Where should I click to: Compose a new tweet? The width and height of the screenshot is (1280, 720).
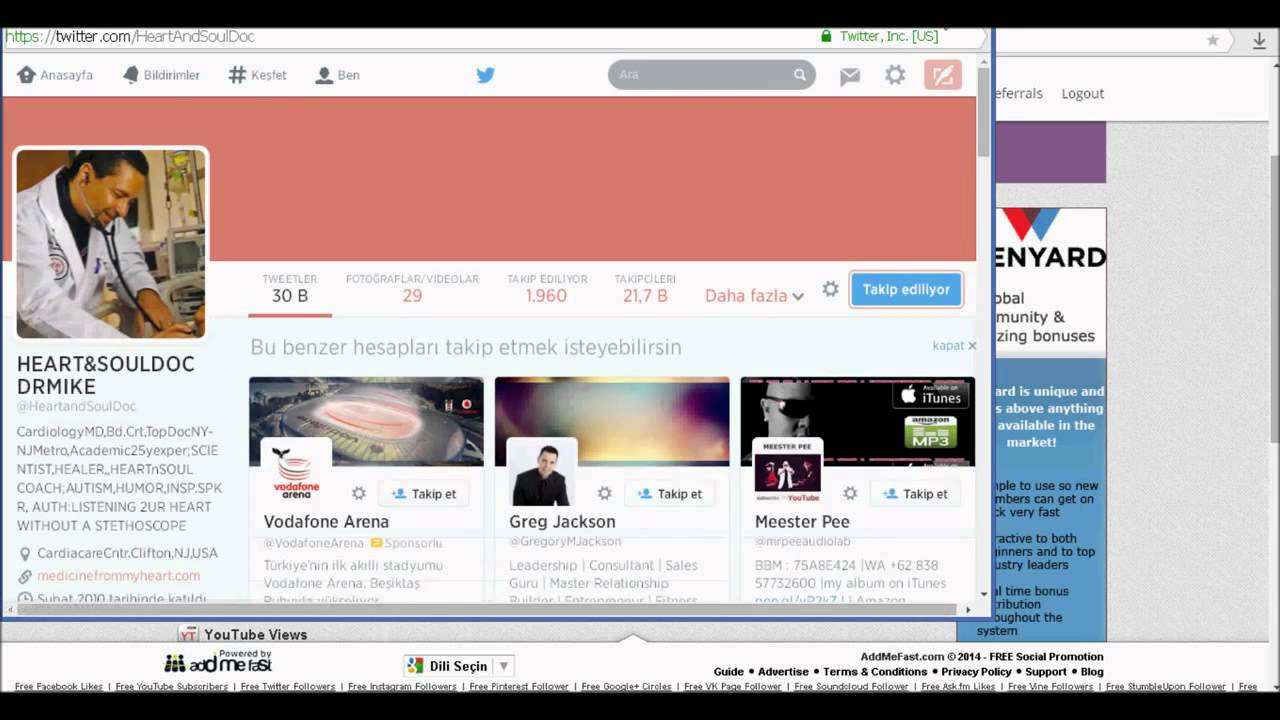click(x=943, y=75)
